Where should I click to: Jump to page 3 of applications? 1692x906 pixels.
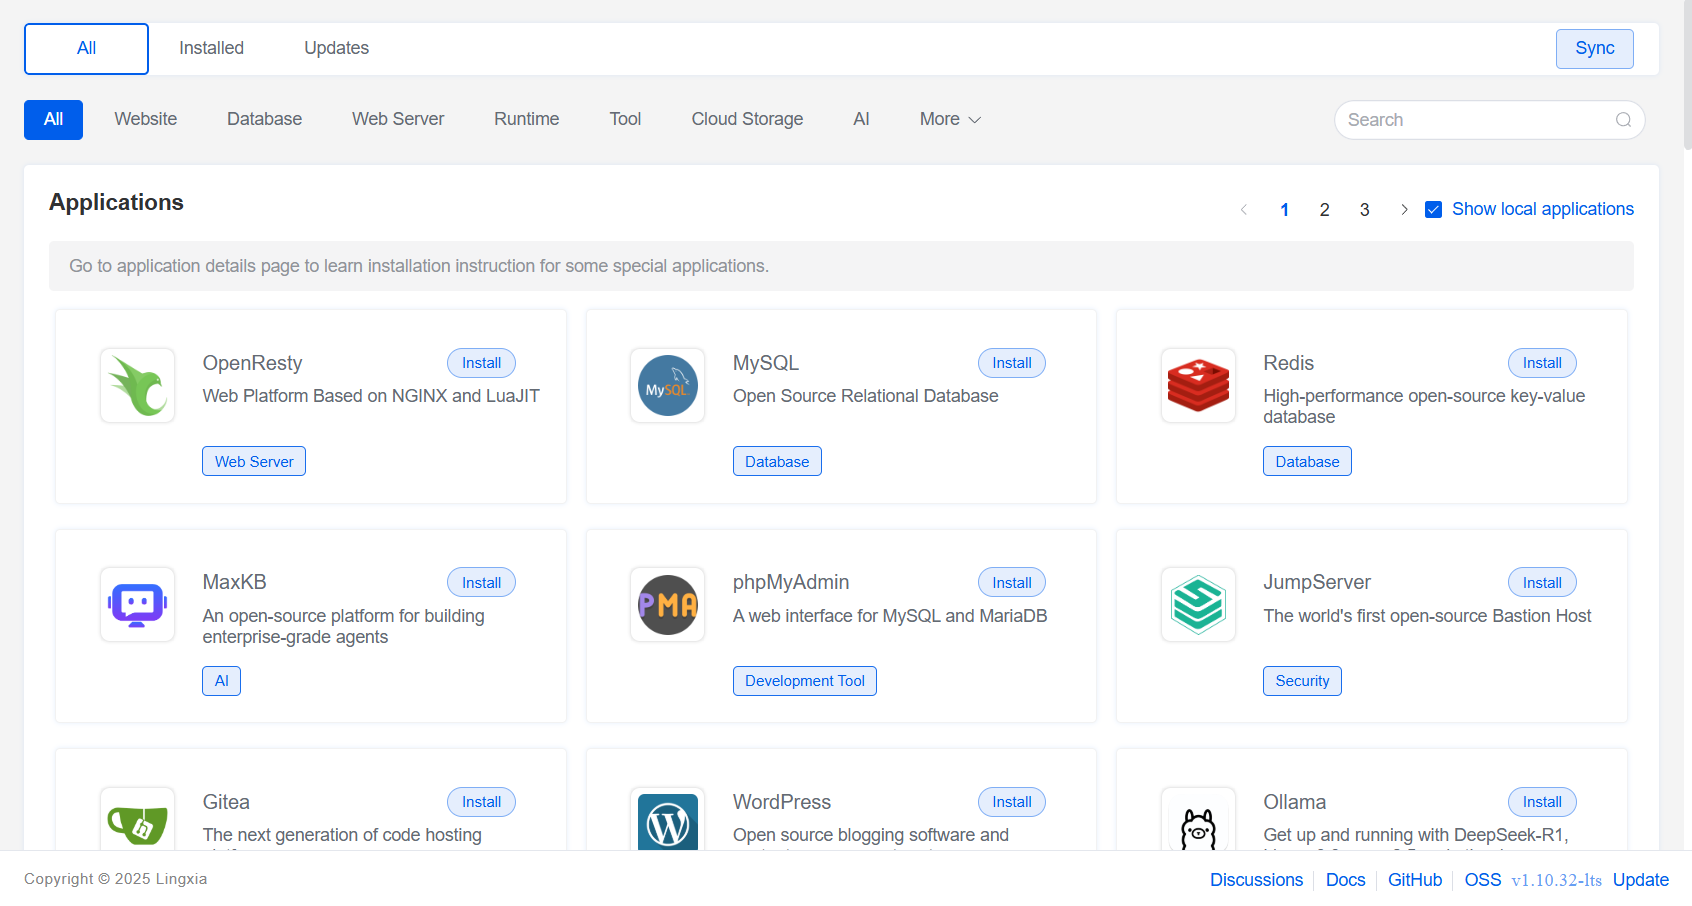point(1364,210)
